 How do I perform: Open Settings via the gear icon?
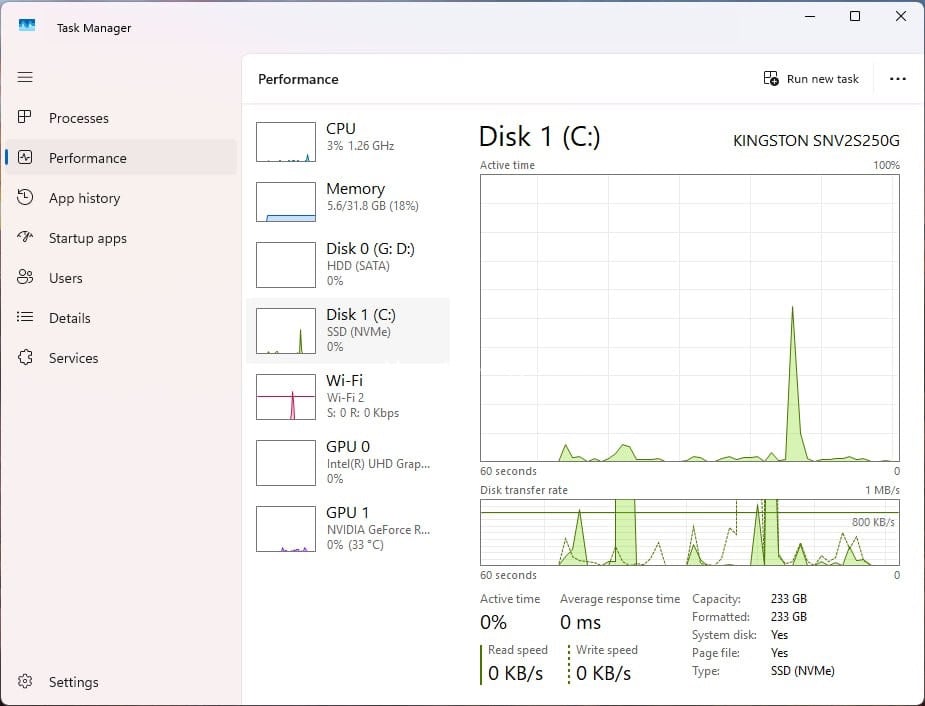click(x=26, y=682)
